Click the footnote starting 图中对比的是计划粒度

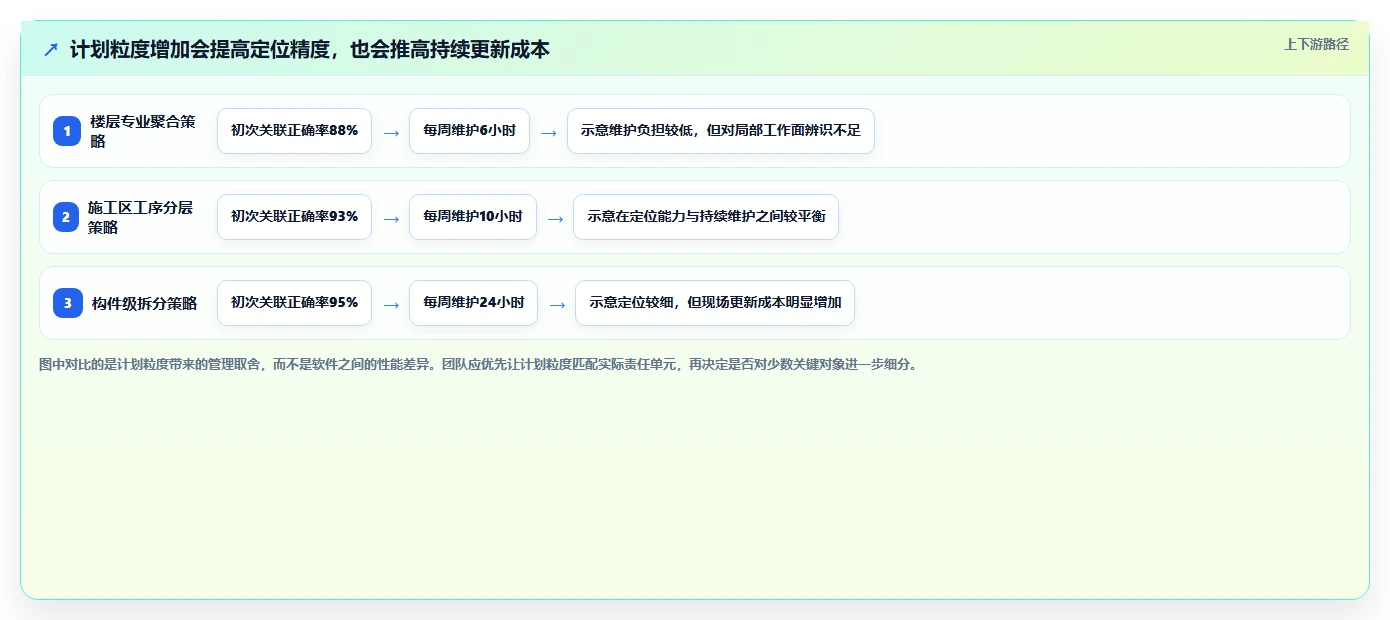(x=478, y=365)
